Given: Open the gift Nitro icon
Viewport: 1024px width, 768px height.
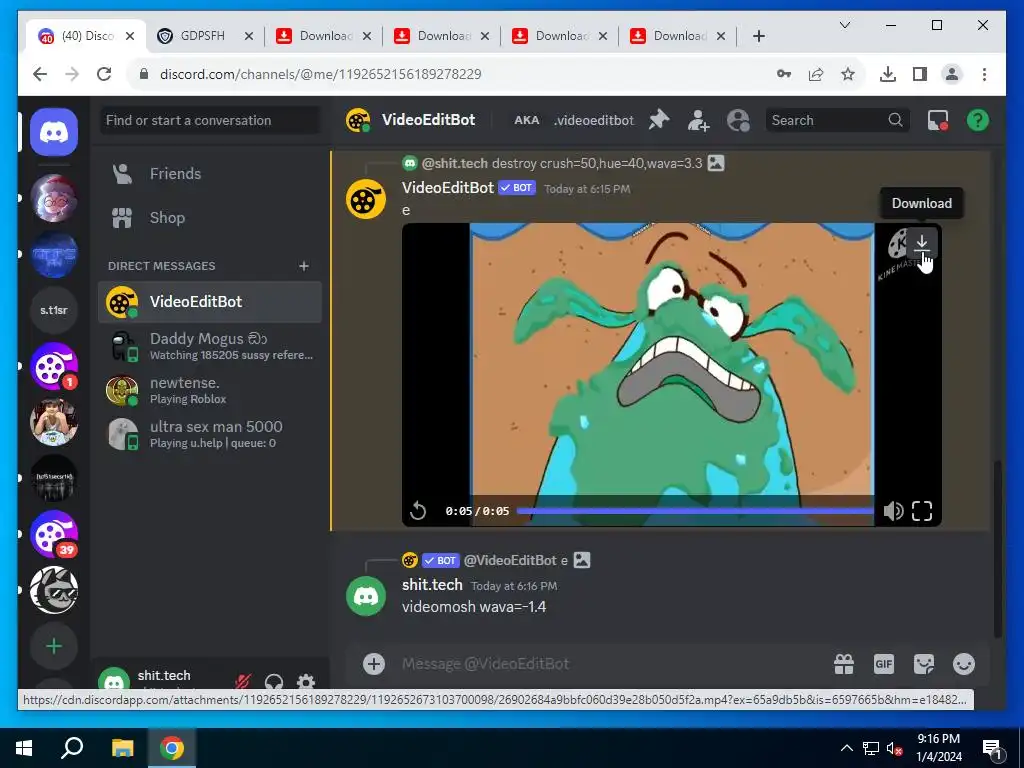Looking at the screenshot, I should point(844,664).
